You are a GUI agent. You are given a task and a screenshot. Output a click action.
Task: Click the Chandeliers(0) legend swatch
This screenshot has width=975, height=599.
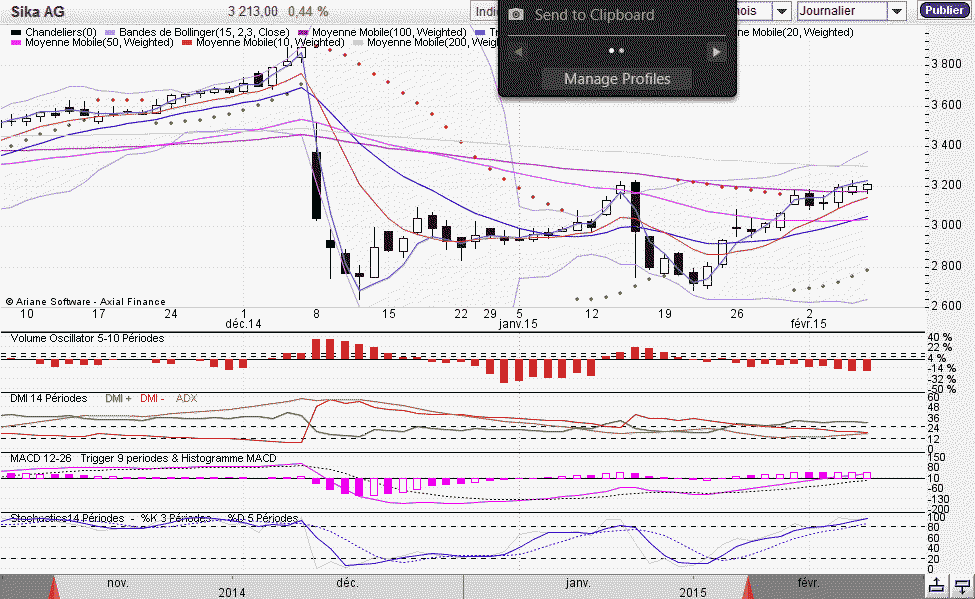point(16,32)
